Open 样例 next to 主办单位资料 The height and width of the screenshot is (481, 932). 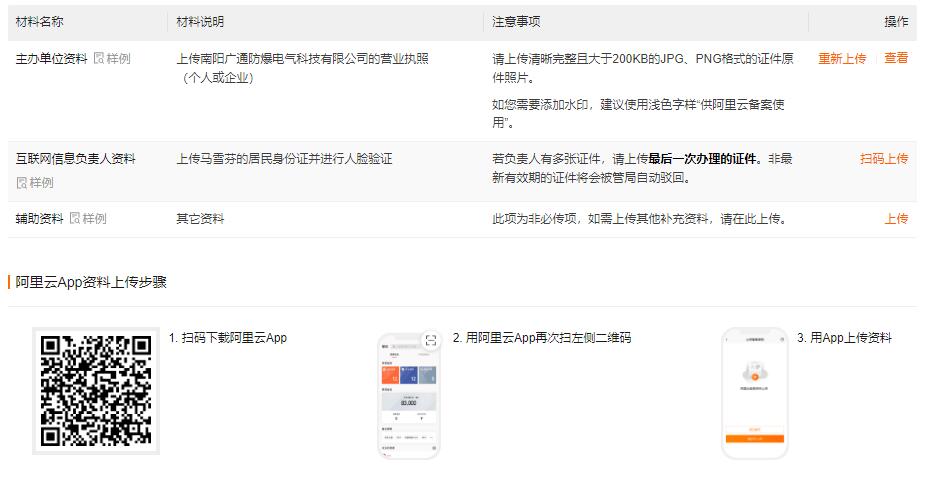coord(118,58)
